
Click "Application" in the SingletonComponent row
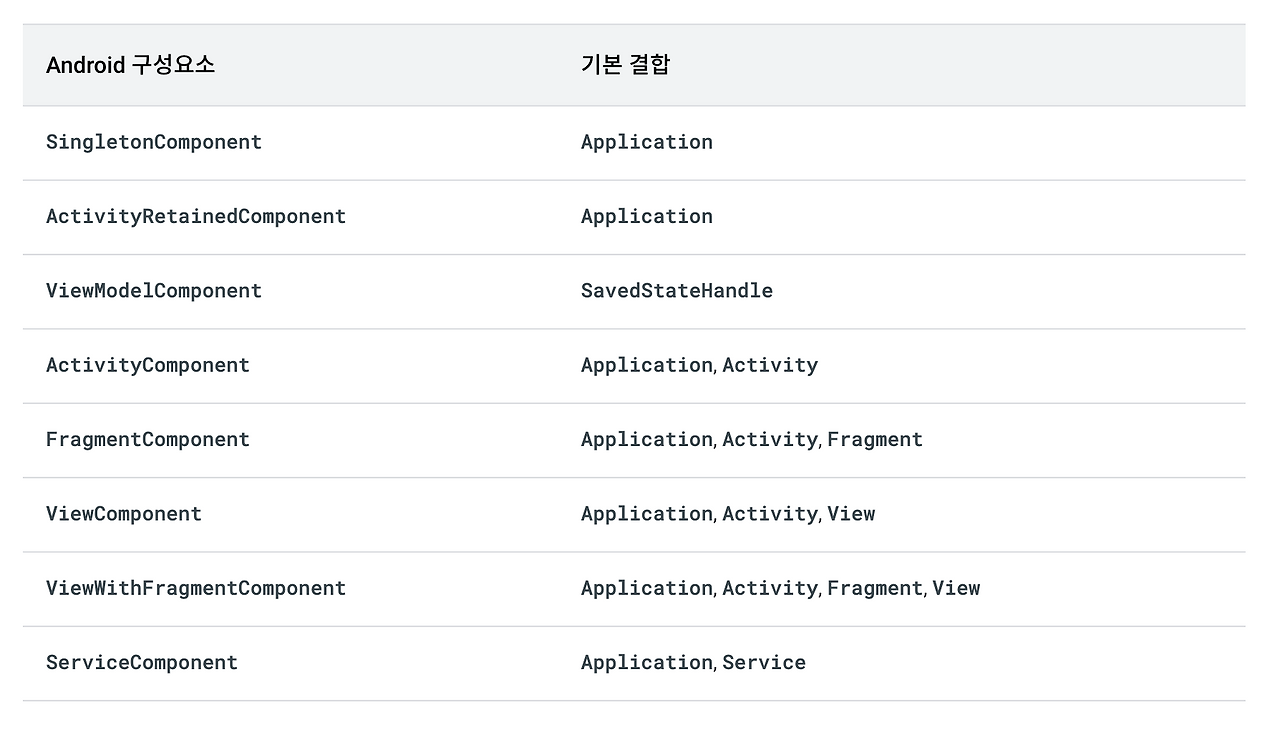(647, 142)
